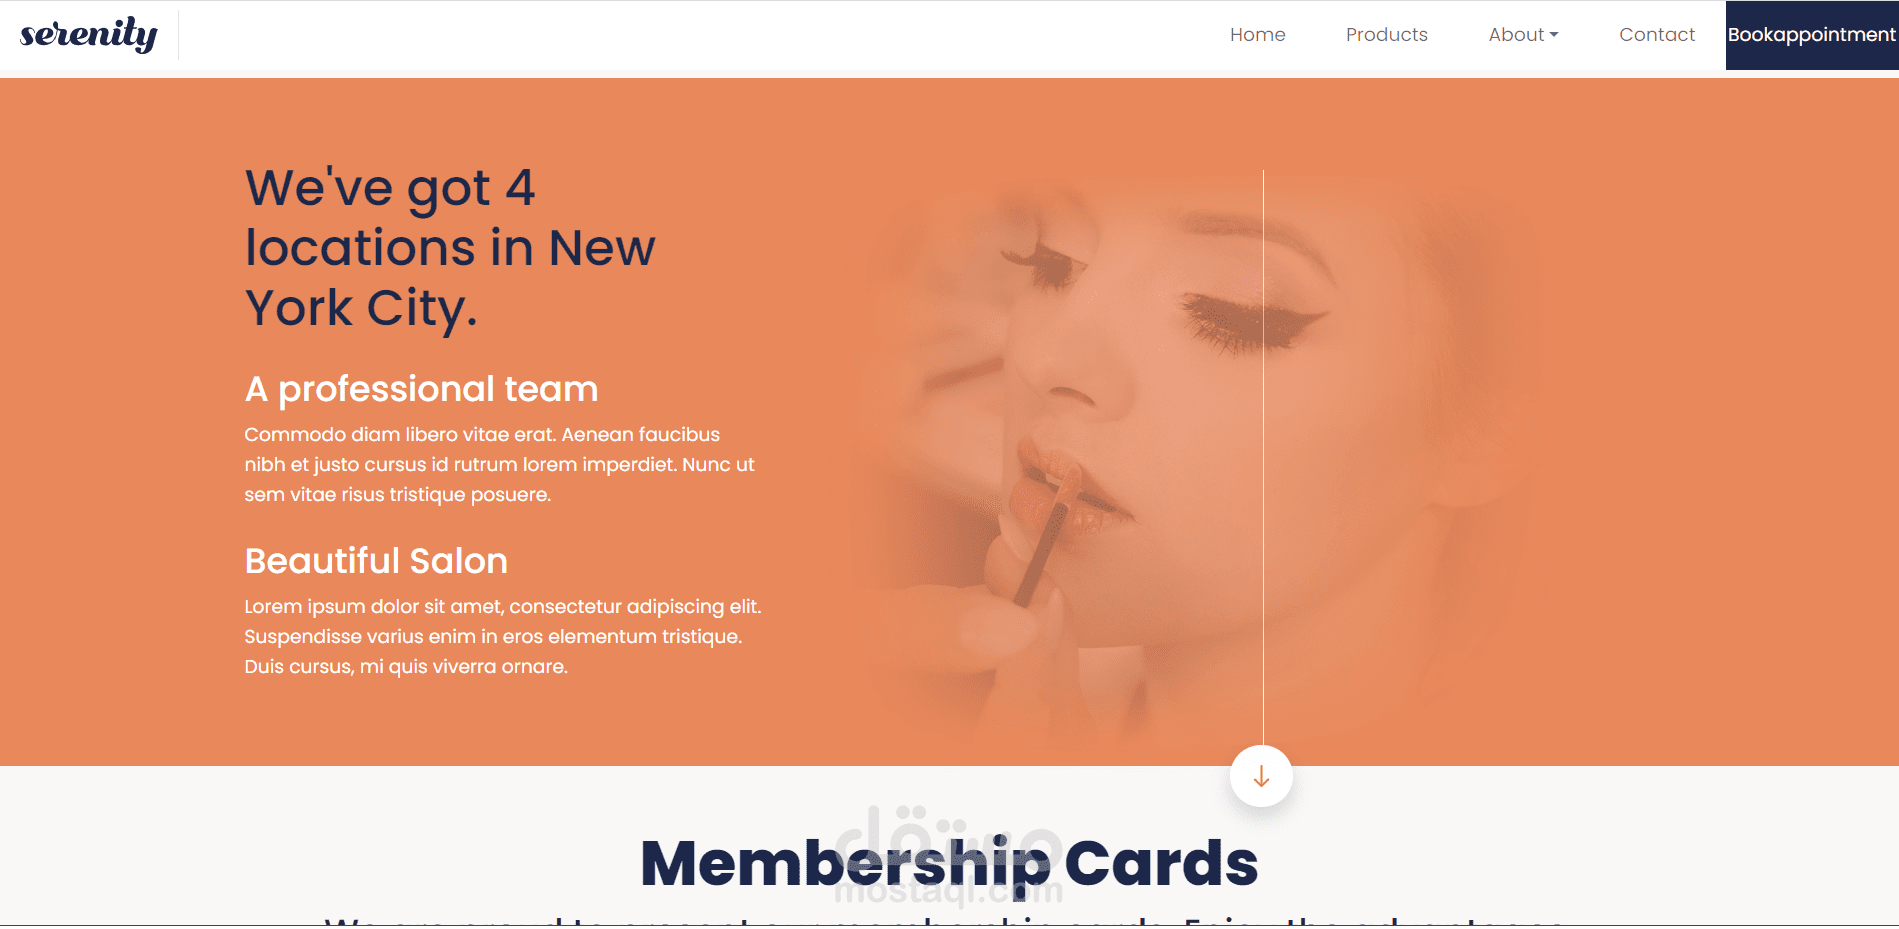Click the serenity logo
Screen dimensions: 1899x929
(x=89, y=35)
